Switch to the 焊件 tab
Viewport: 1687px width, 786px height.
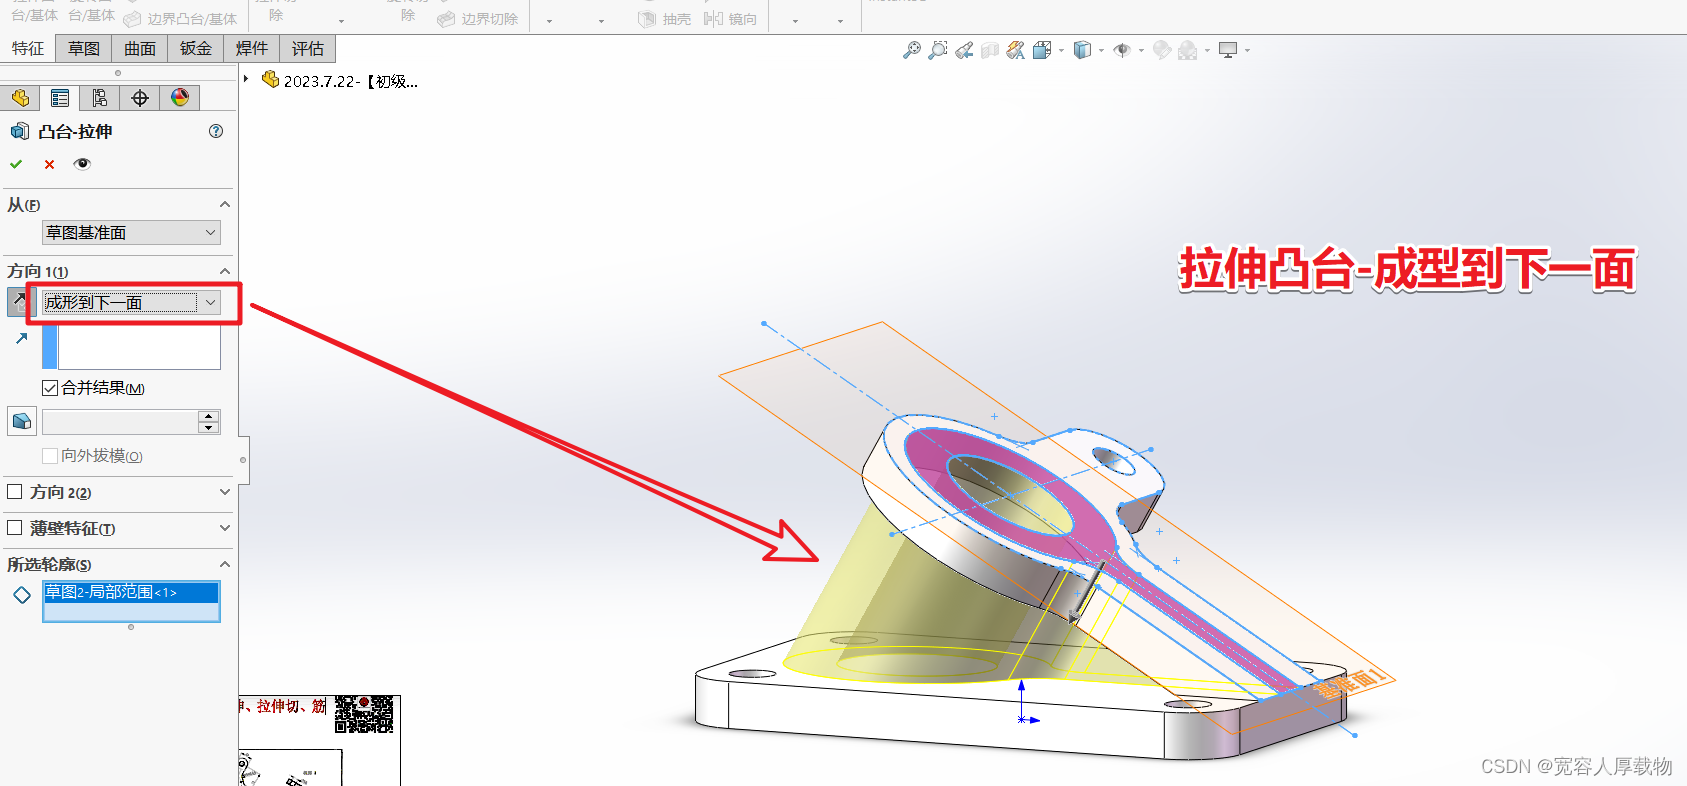pyautogui.click(x=252, y=48)
